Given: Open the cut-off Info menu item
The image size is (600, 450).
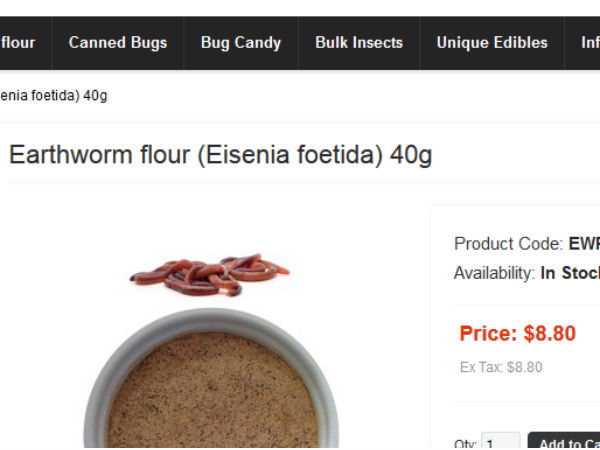Looking at the screenshot, I should tap(590, 43).
